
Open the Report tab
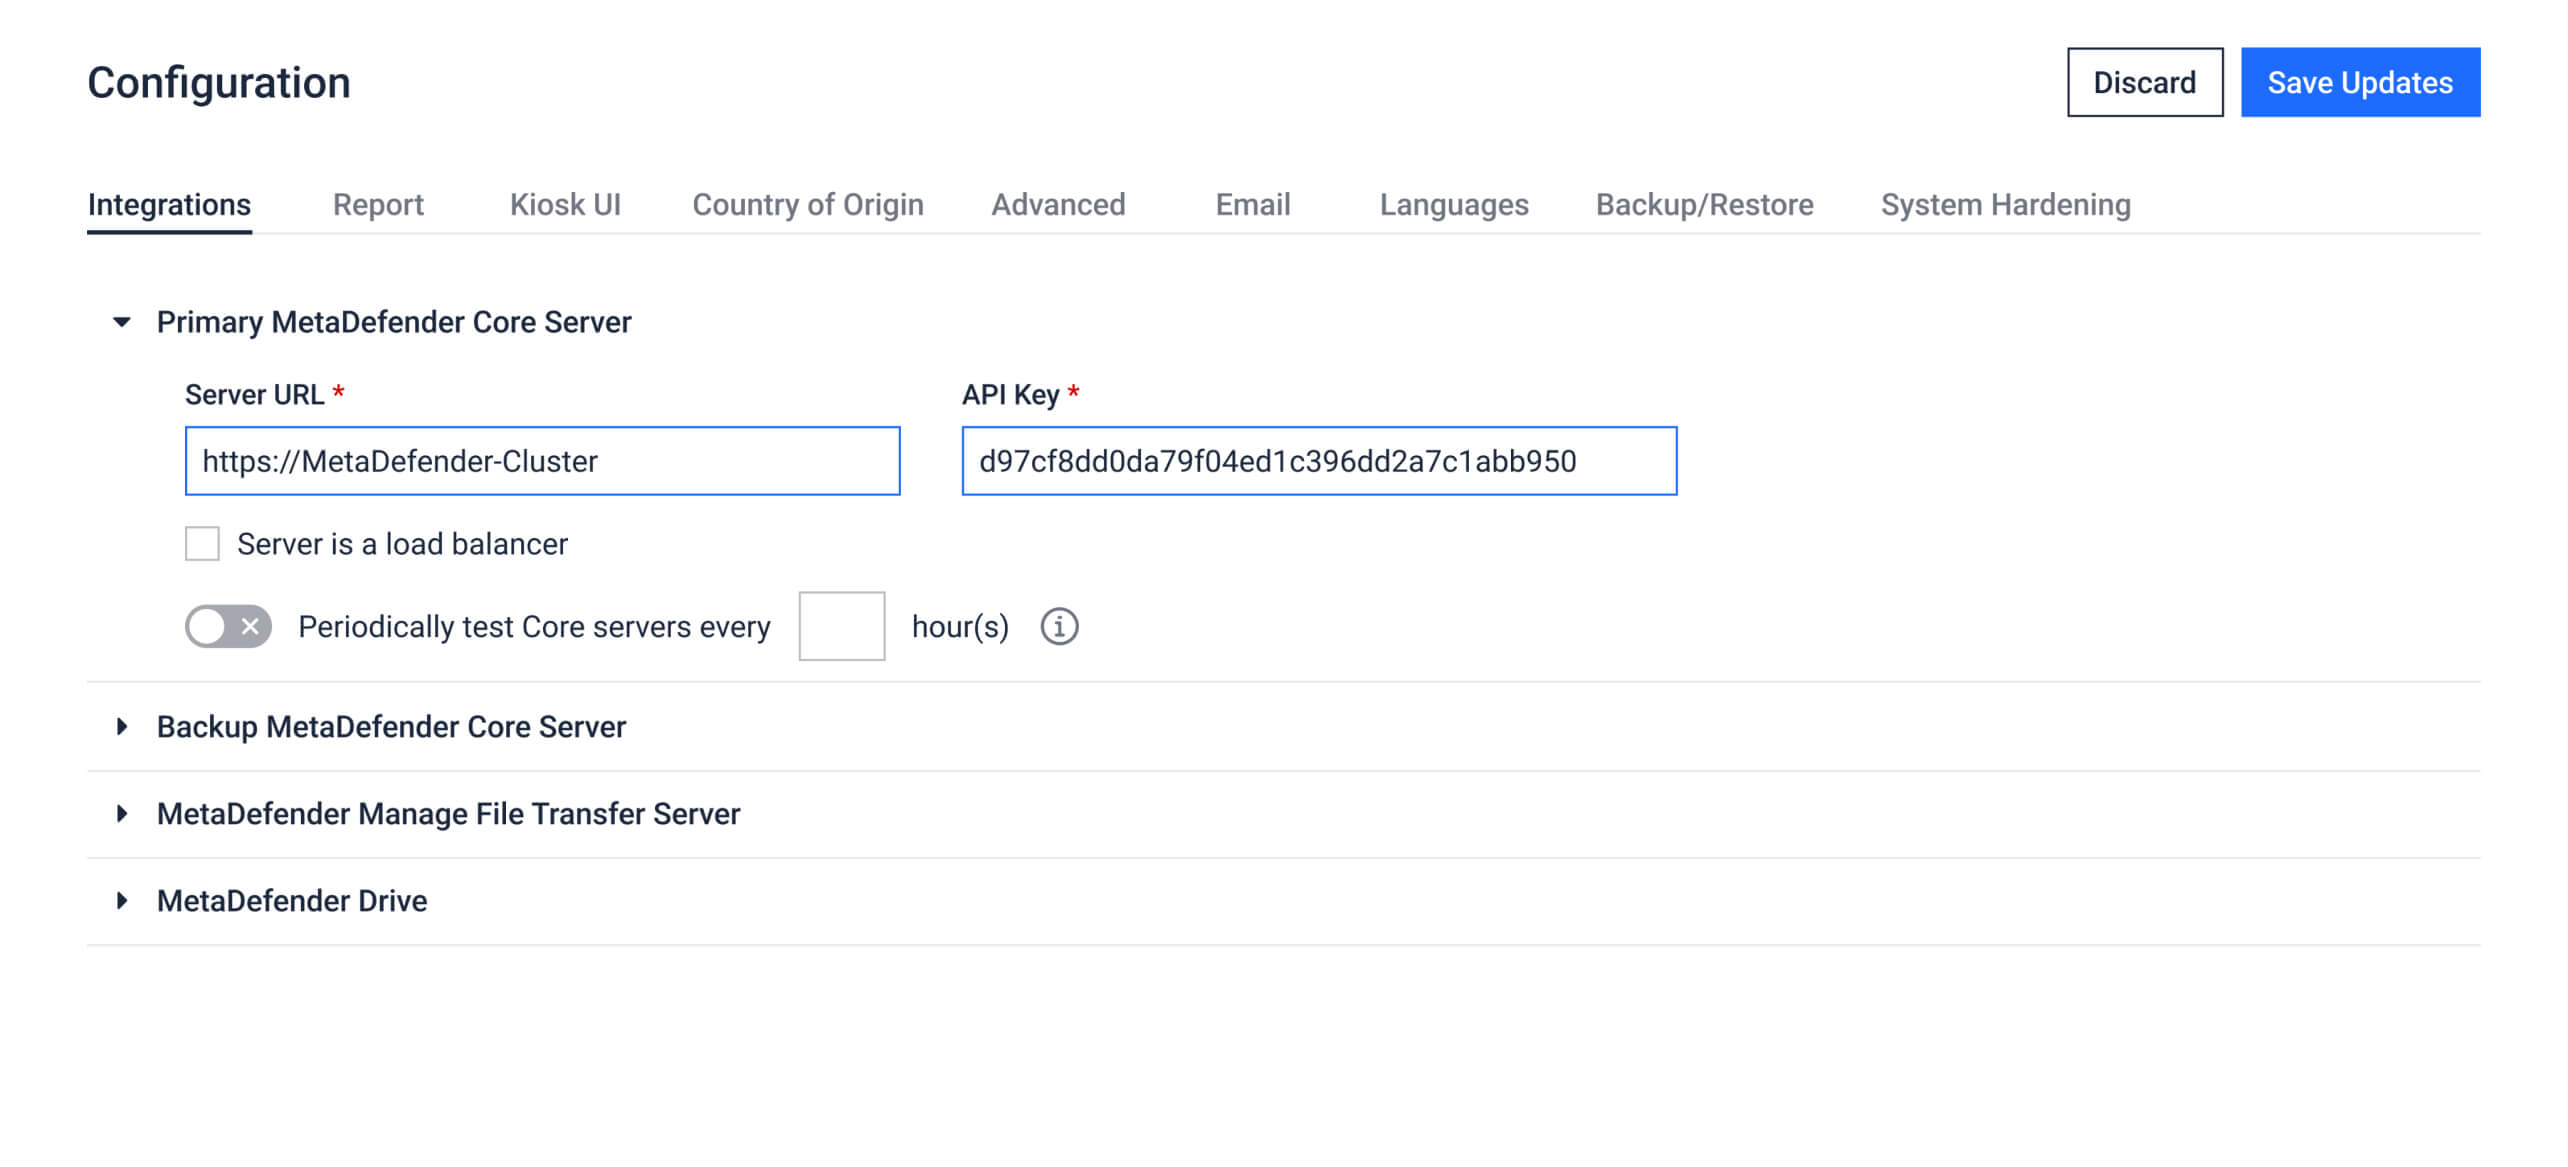click(378, 205)
